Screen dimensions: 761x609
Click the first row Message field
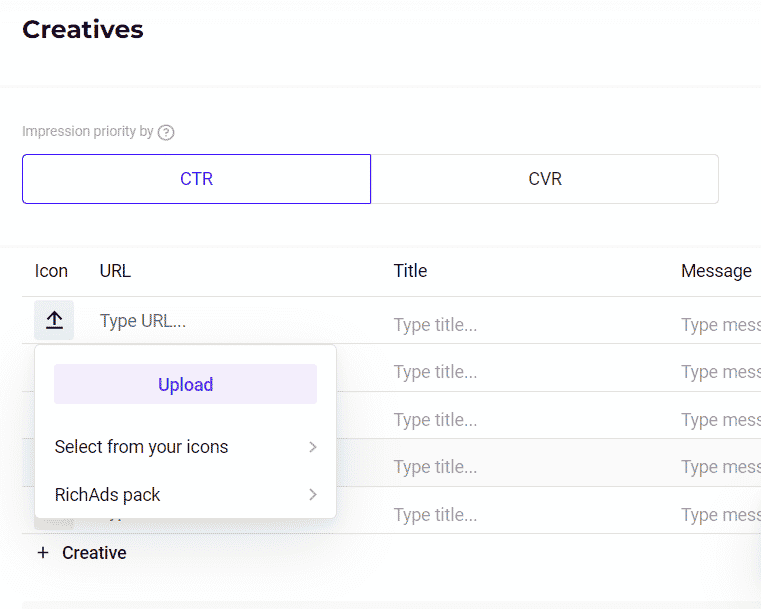[720, 325]
